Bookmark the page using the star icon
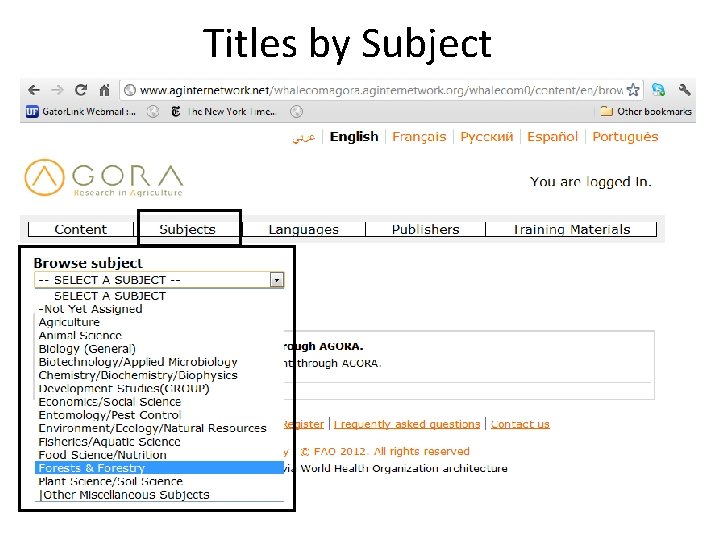 point(633,90)
